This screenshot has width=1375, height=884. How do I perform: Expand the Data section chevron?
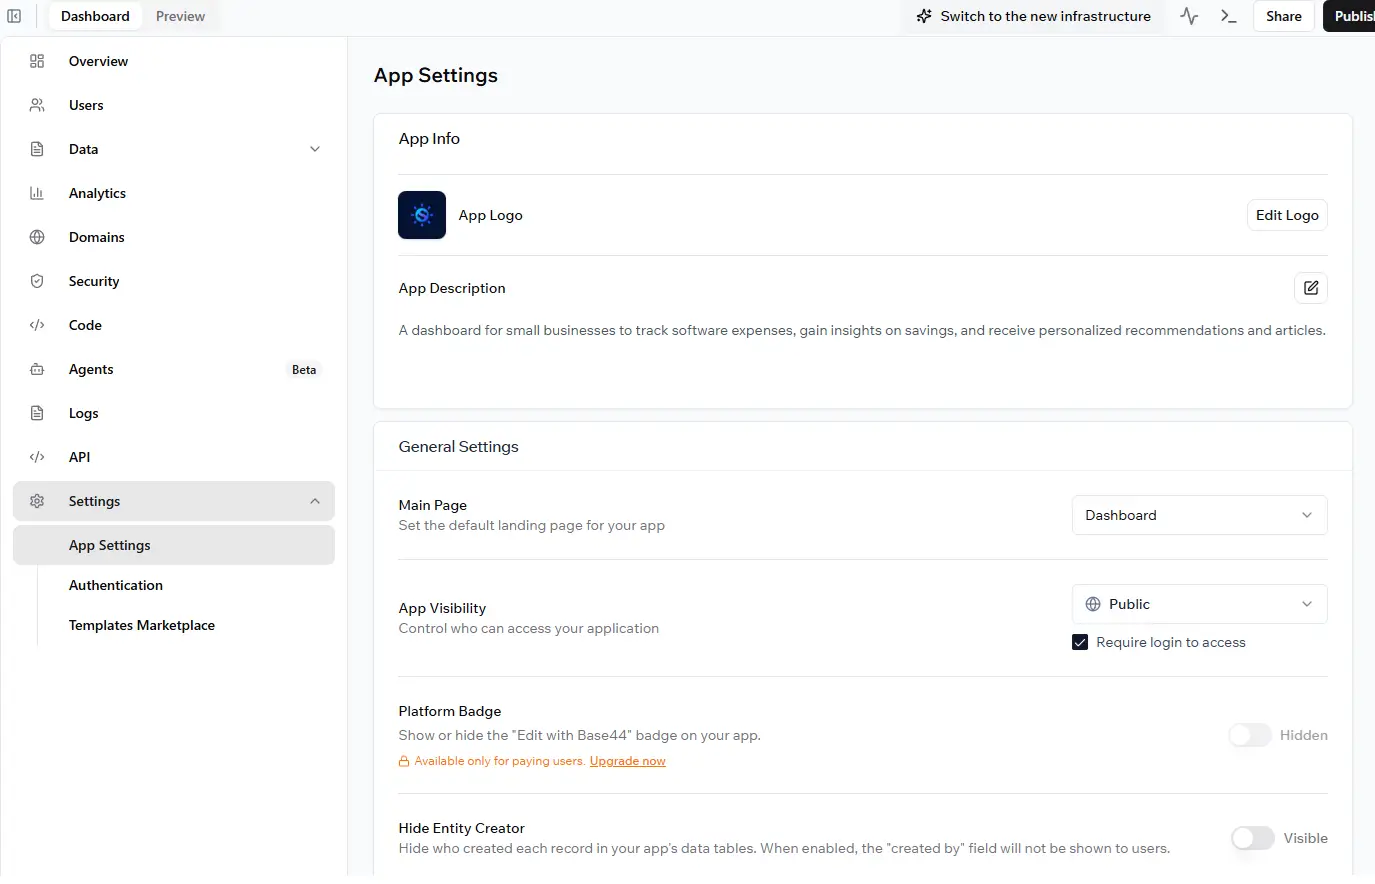coord(315,149)
